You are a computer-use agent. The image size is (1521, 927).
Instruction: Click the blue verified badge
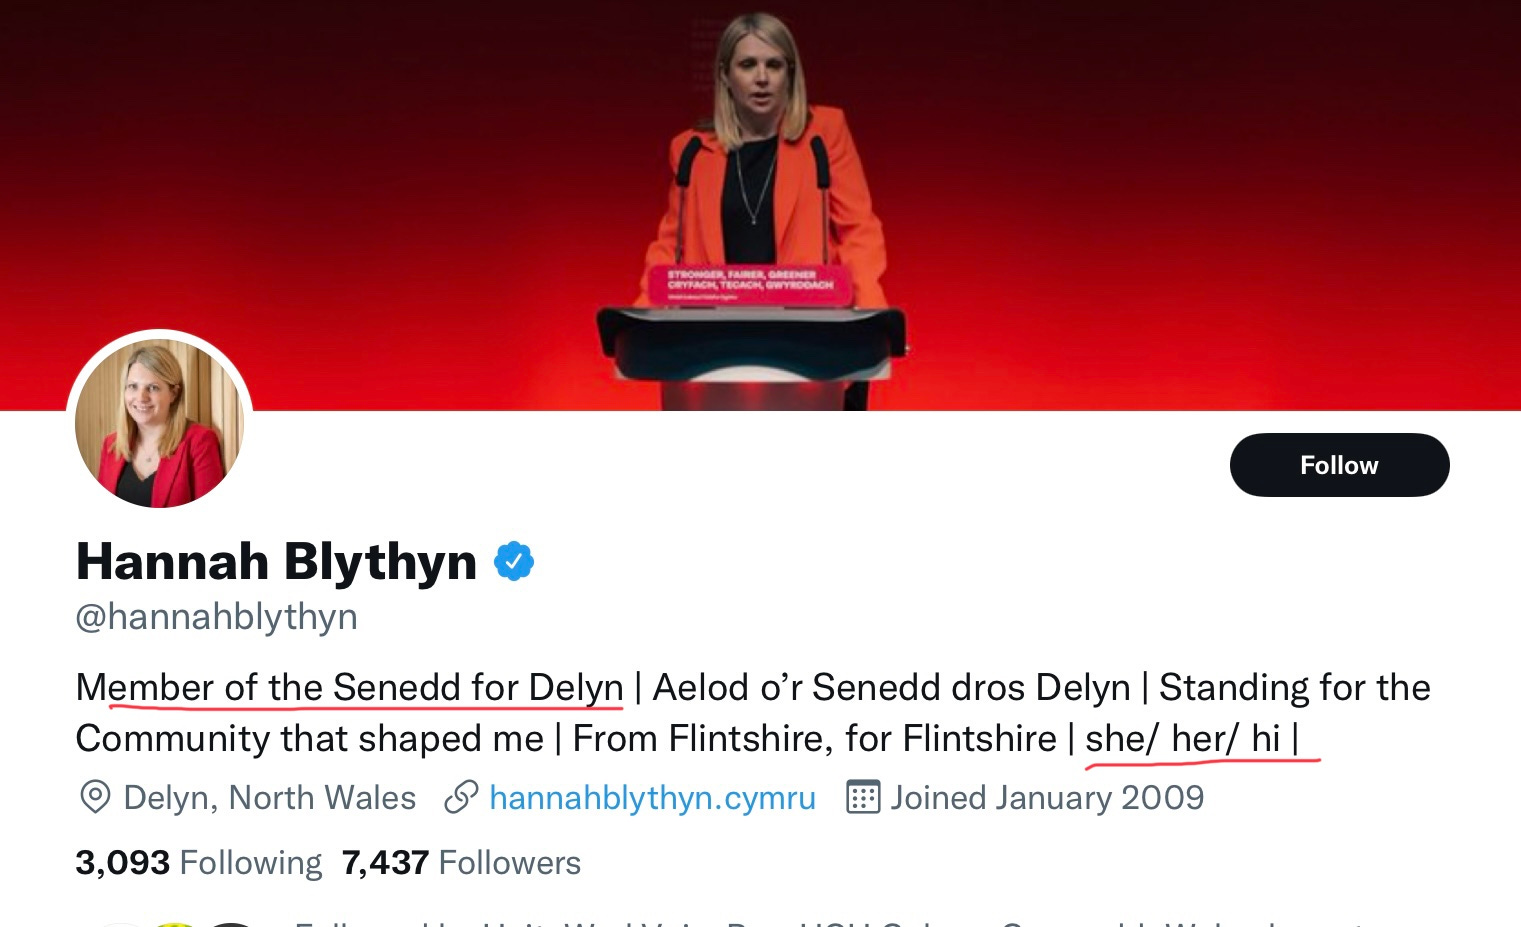click(x=514, y=561)
